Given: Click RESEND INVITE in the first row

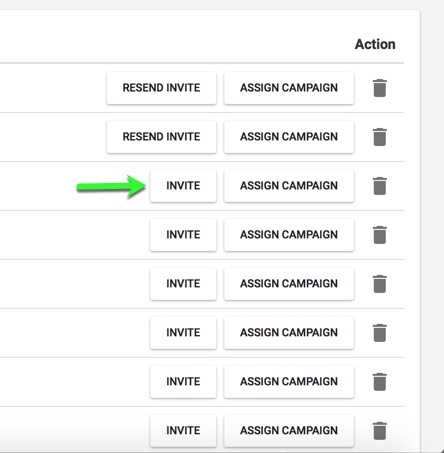Looking at the screenshot, I should click(x=161, y=88).
